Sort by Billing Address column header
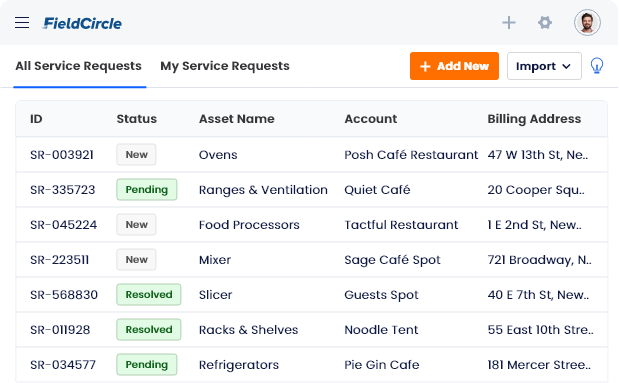 [534, 119]
